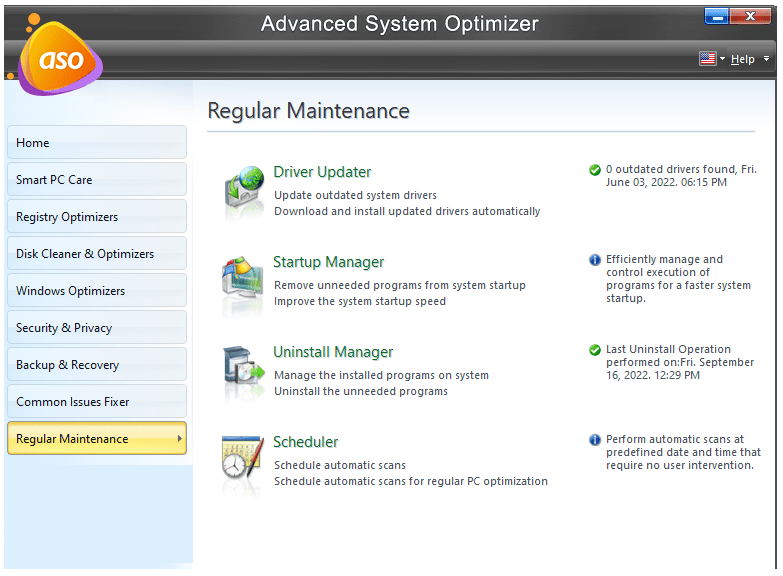Click the US flag language icon

(x=707, y=58)
